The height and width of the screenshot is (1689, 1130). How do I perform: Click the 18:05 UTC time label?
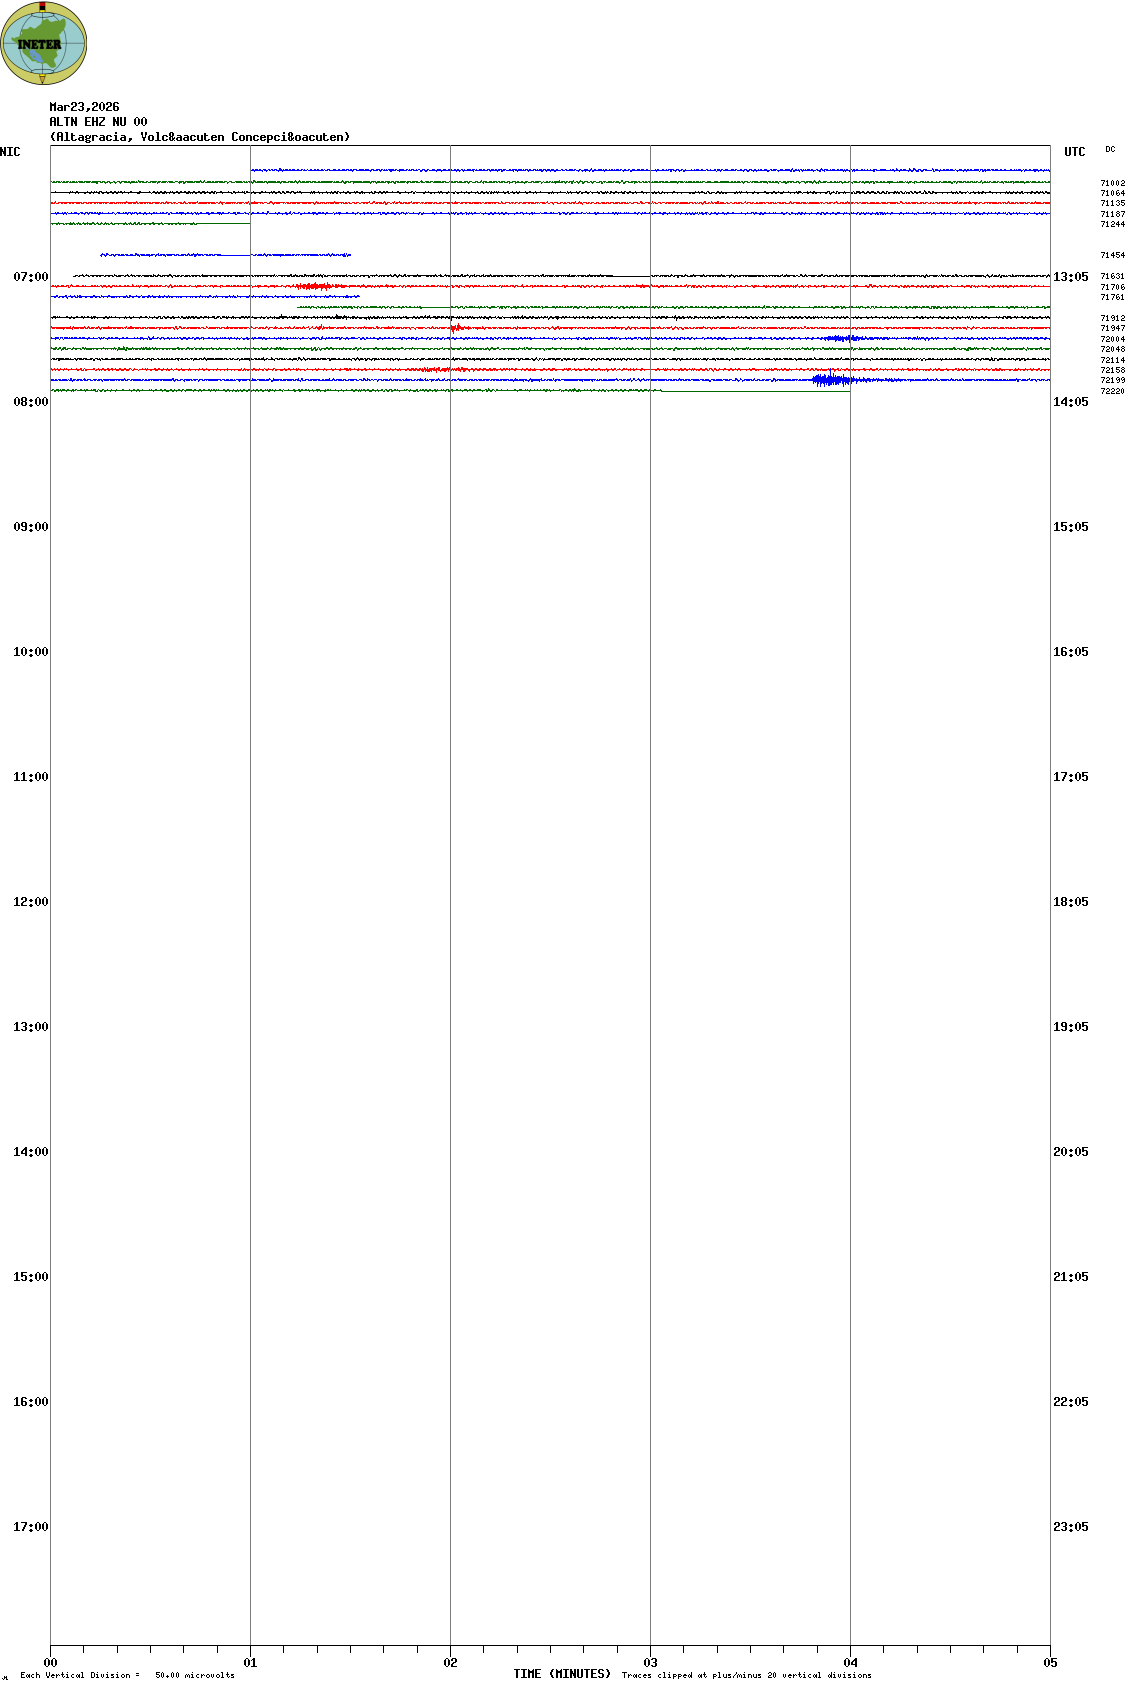click(x=1070, y=902)
